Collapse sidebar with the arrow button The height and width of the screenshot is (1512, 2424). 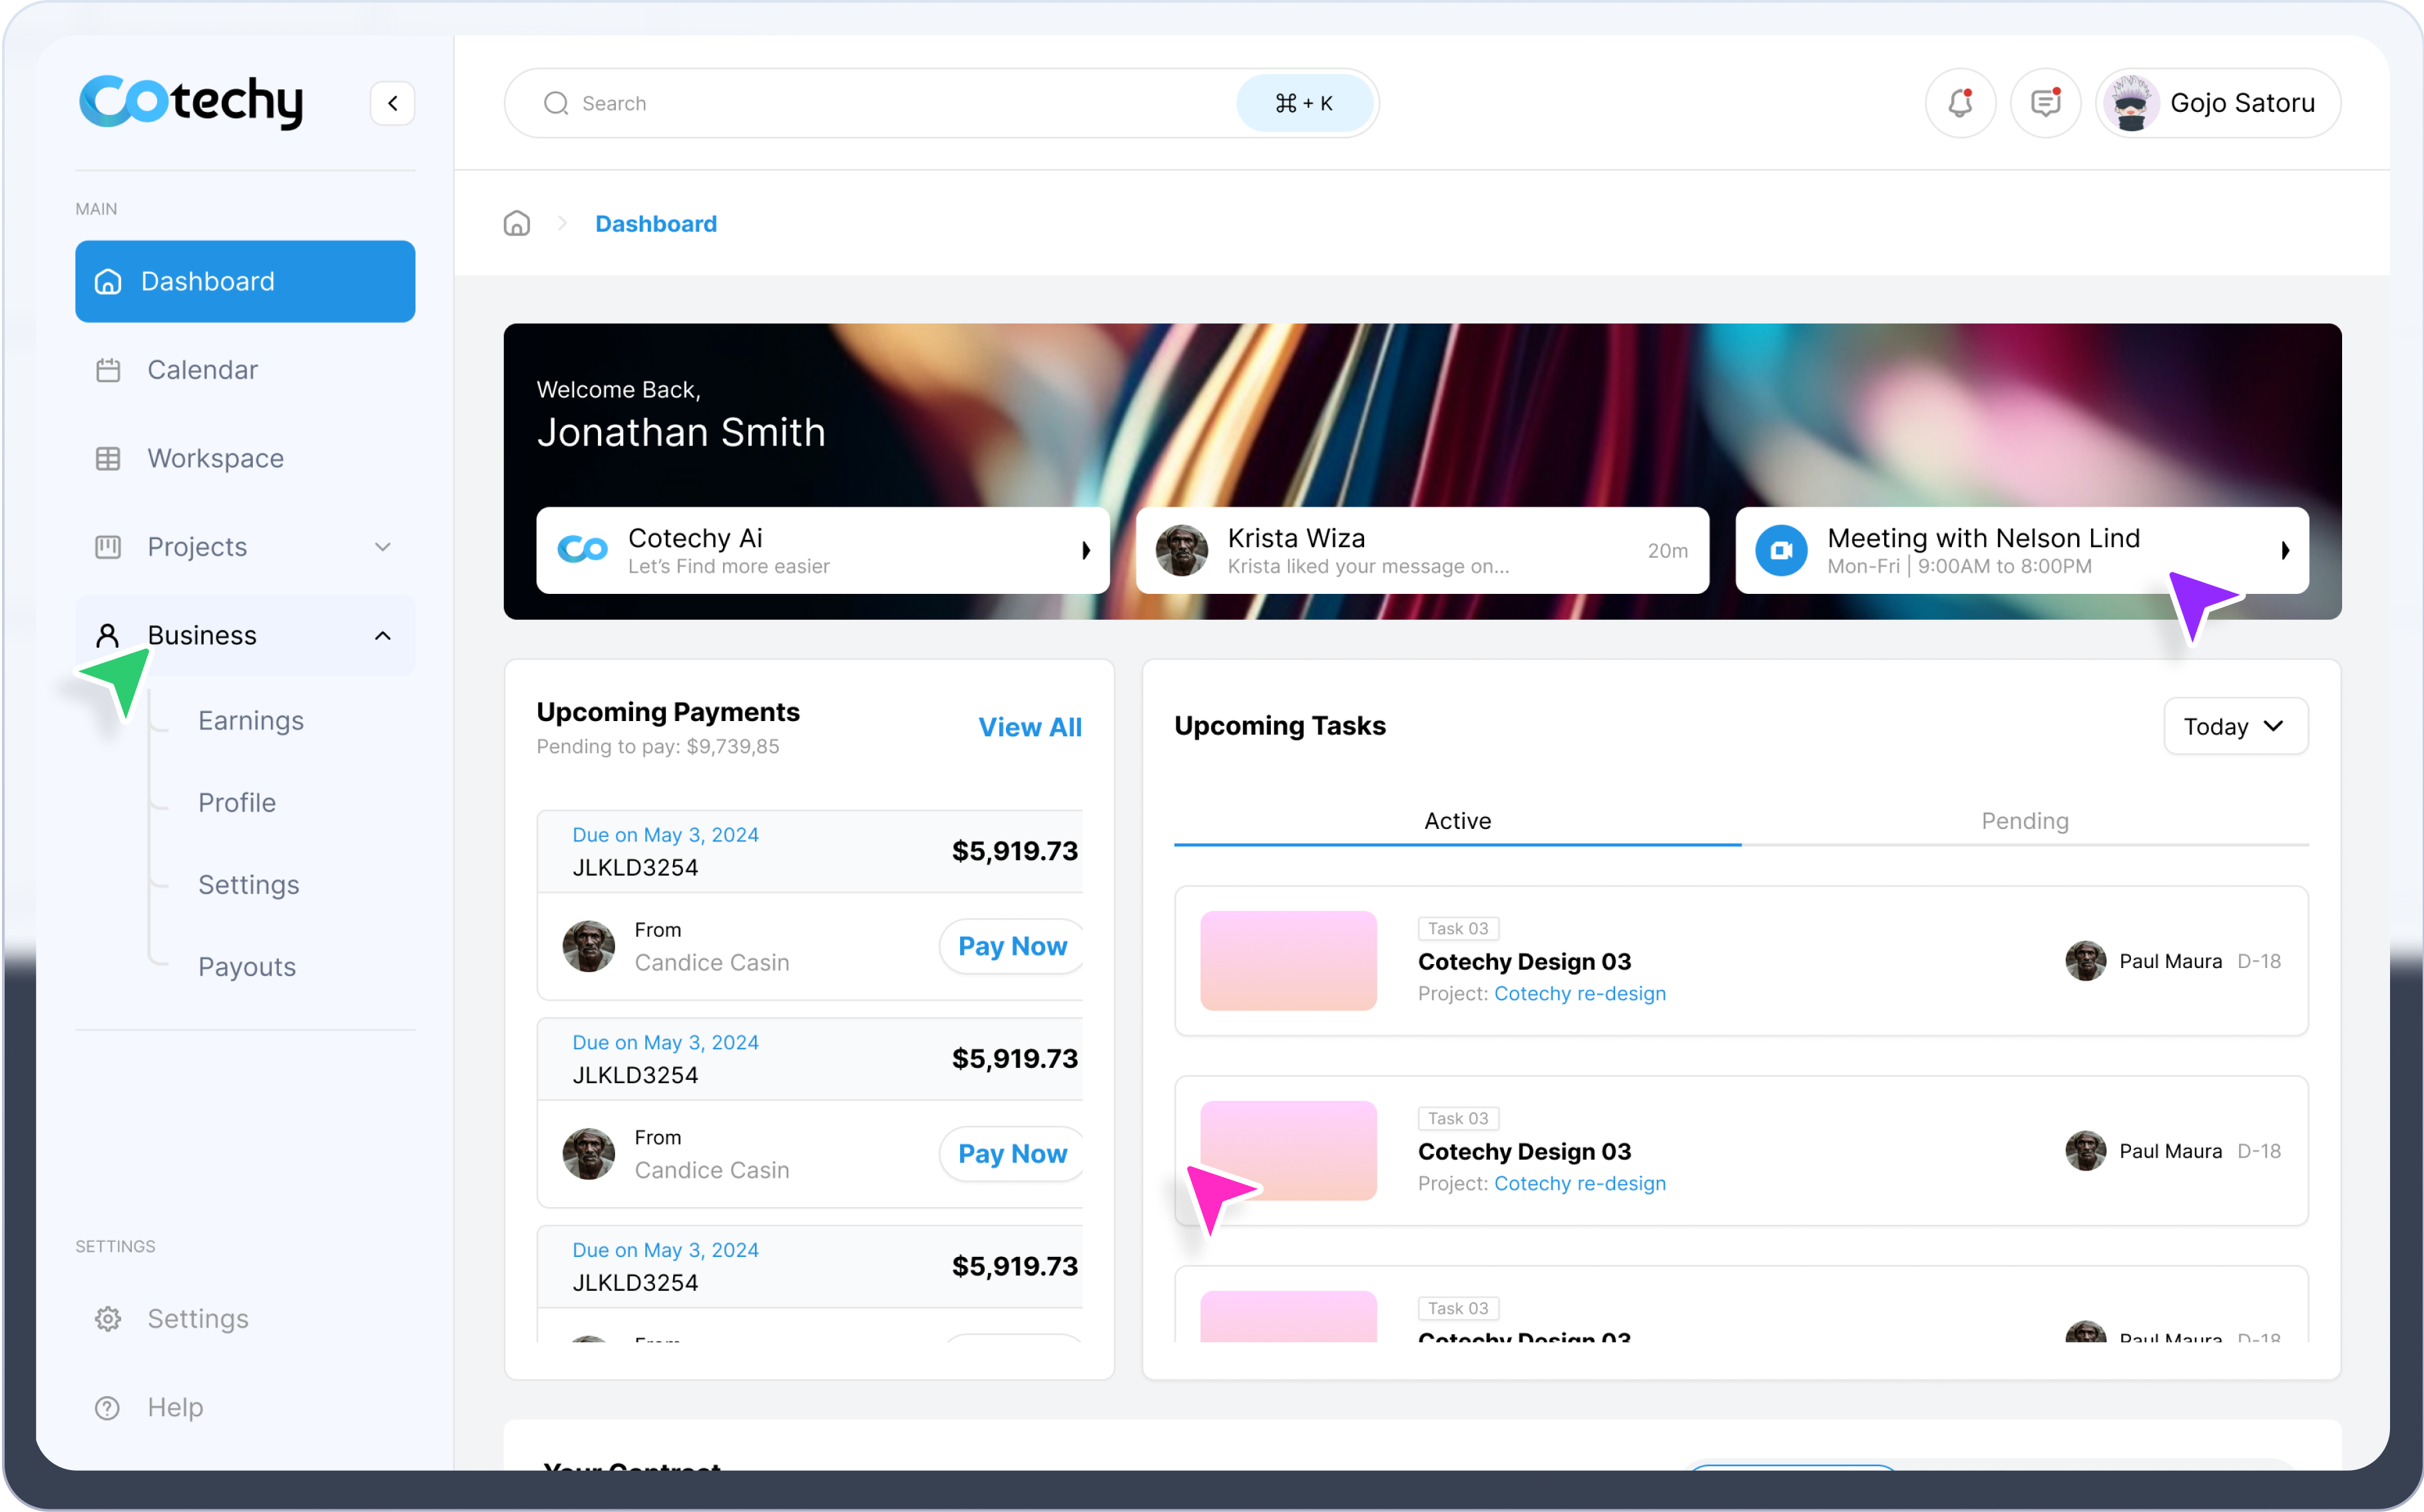click(393, 103)
